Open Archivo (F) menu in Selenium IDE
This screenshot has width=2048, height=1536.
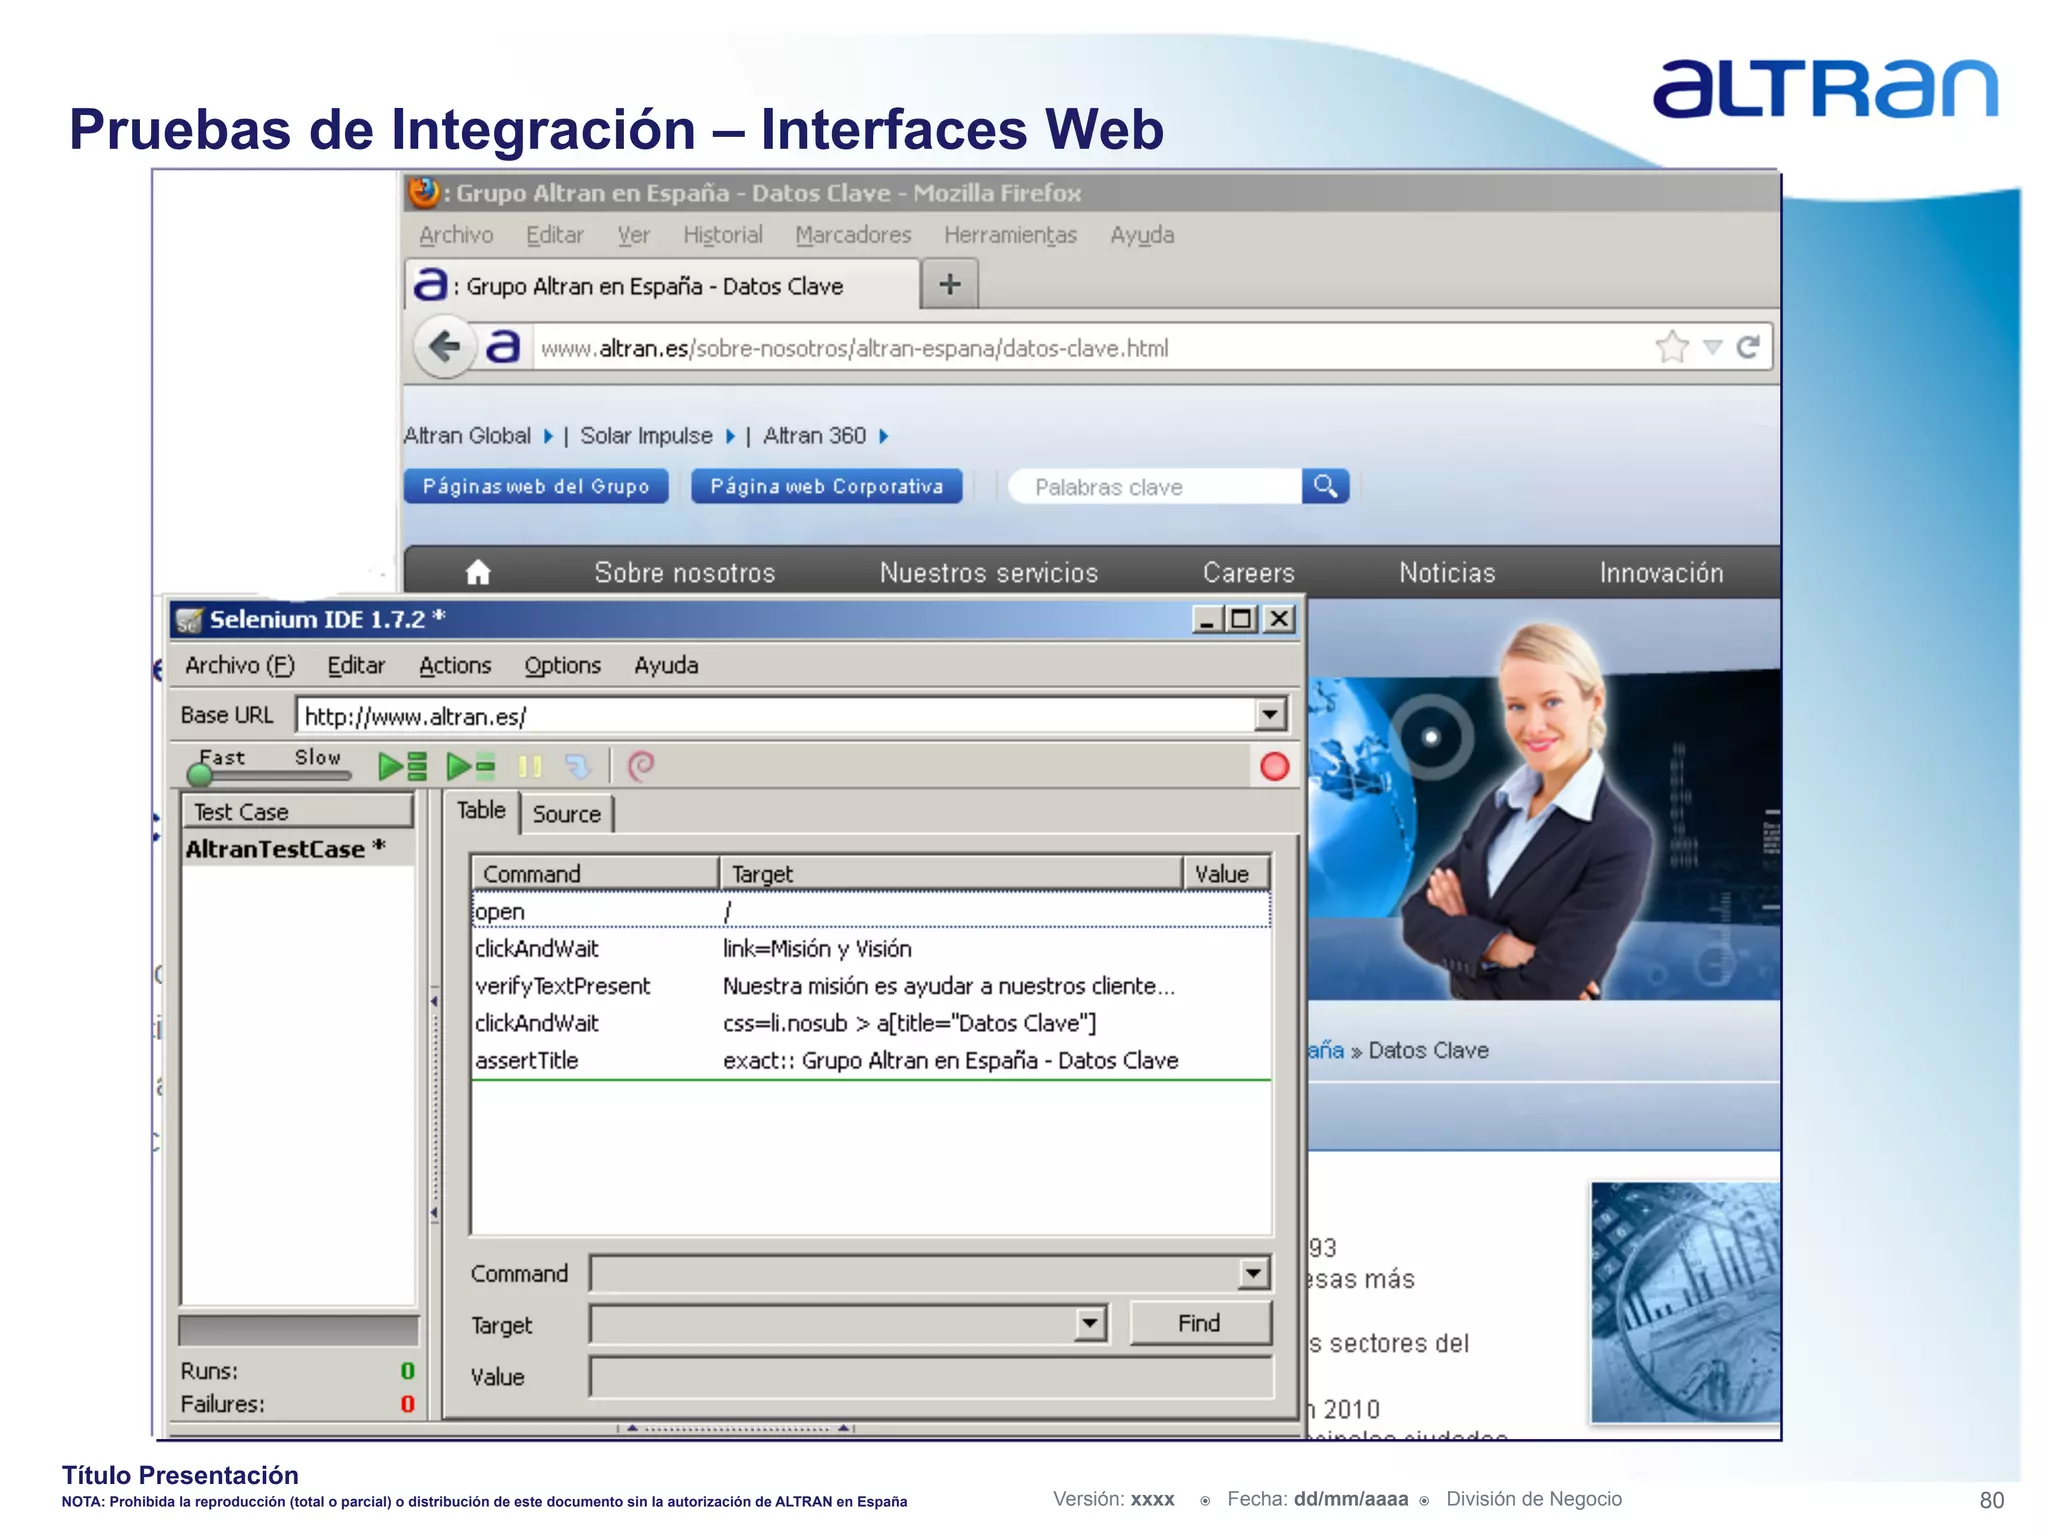[x=240, y=665]
